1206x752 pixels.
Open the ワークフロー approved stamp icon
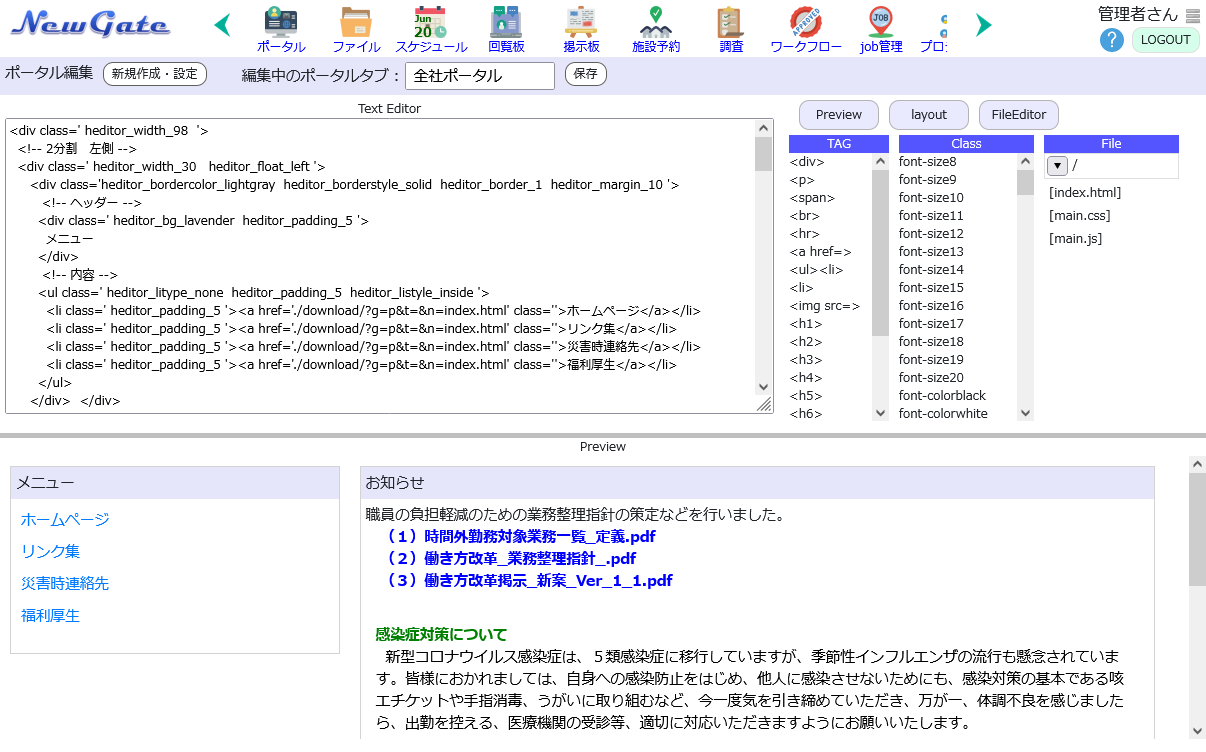806,22
